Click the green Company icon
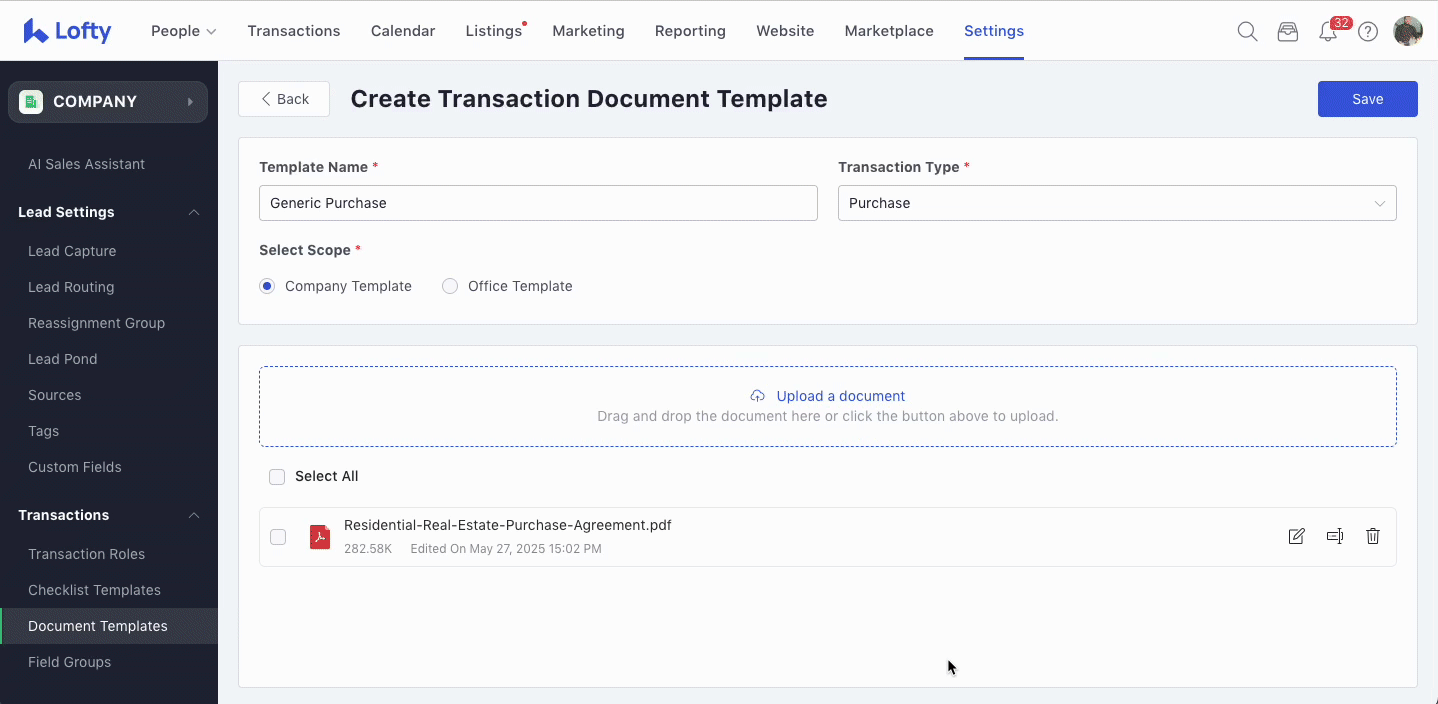Viewport: 1438px width, 704px height. coord(31,102)
